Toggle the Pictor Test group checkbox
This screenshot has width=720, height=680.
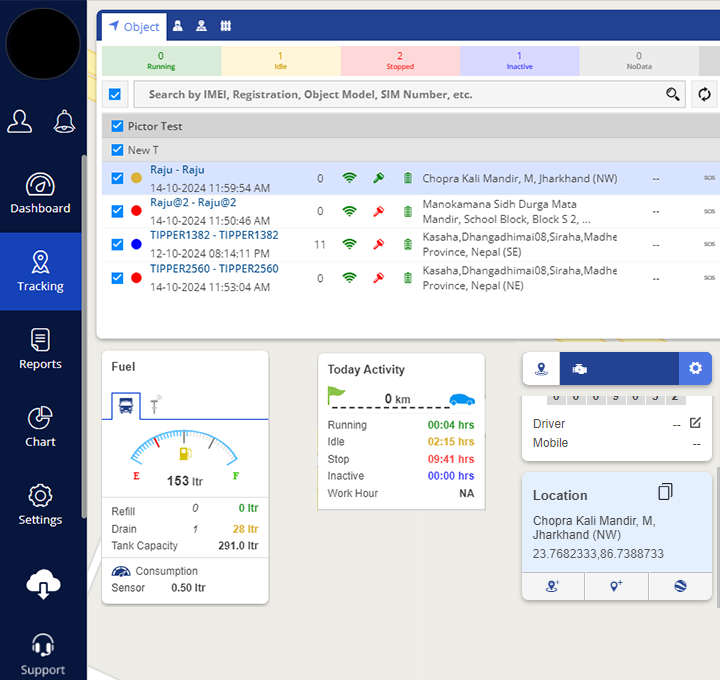pyautogui.click(x=117, y=126)
